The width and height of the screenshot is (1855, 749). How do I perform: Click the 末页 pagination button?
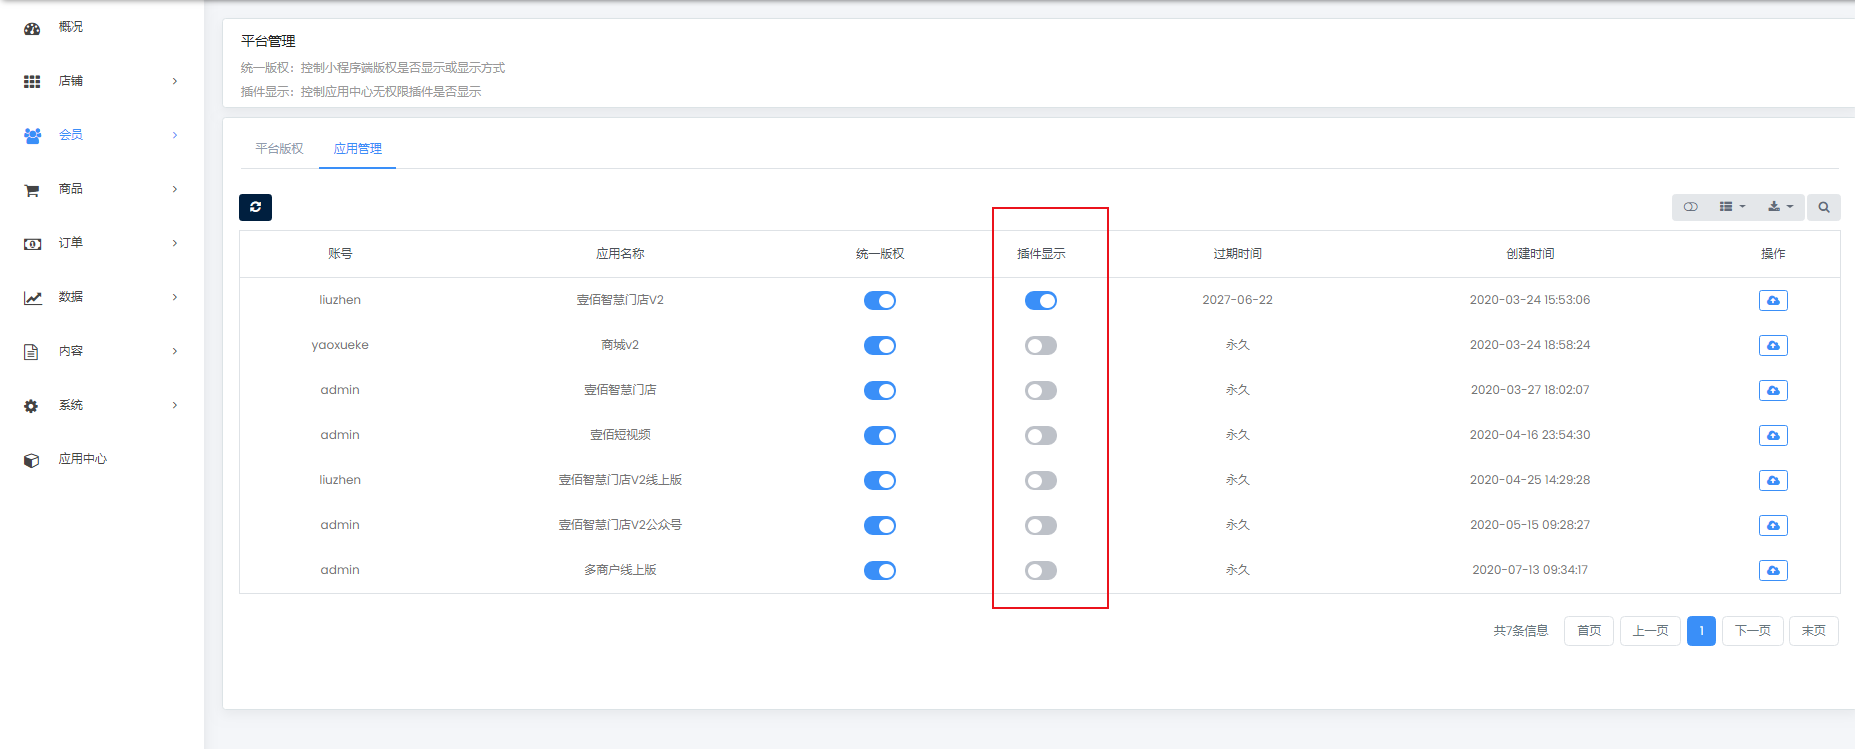click(1813, 631)
